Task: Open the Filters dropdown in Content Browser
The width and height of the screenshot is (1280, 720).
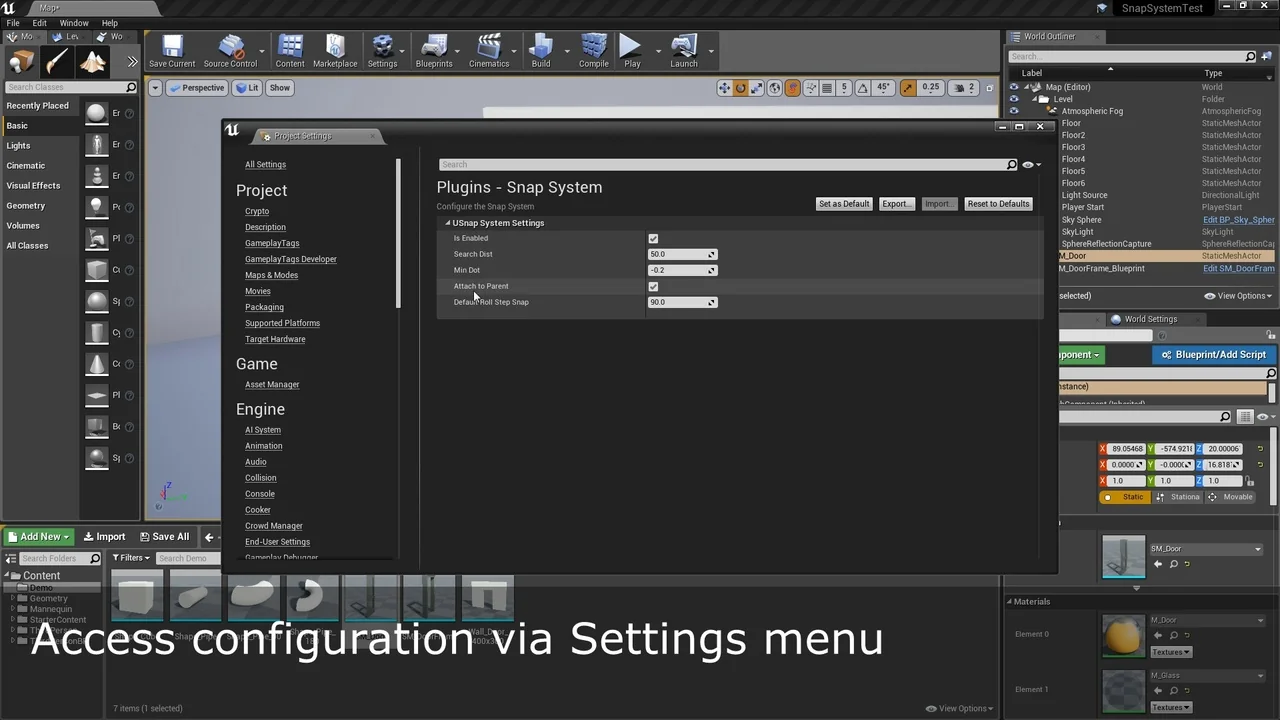Action: (x=131, y=558)
